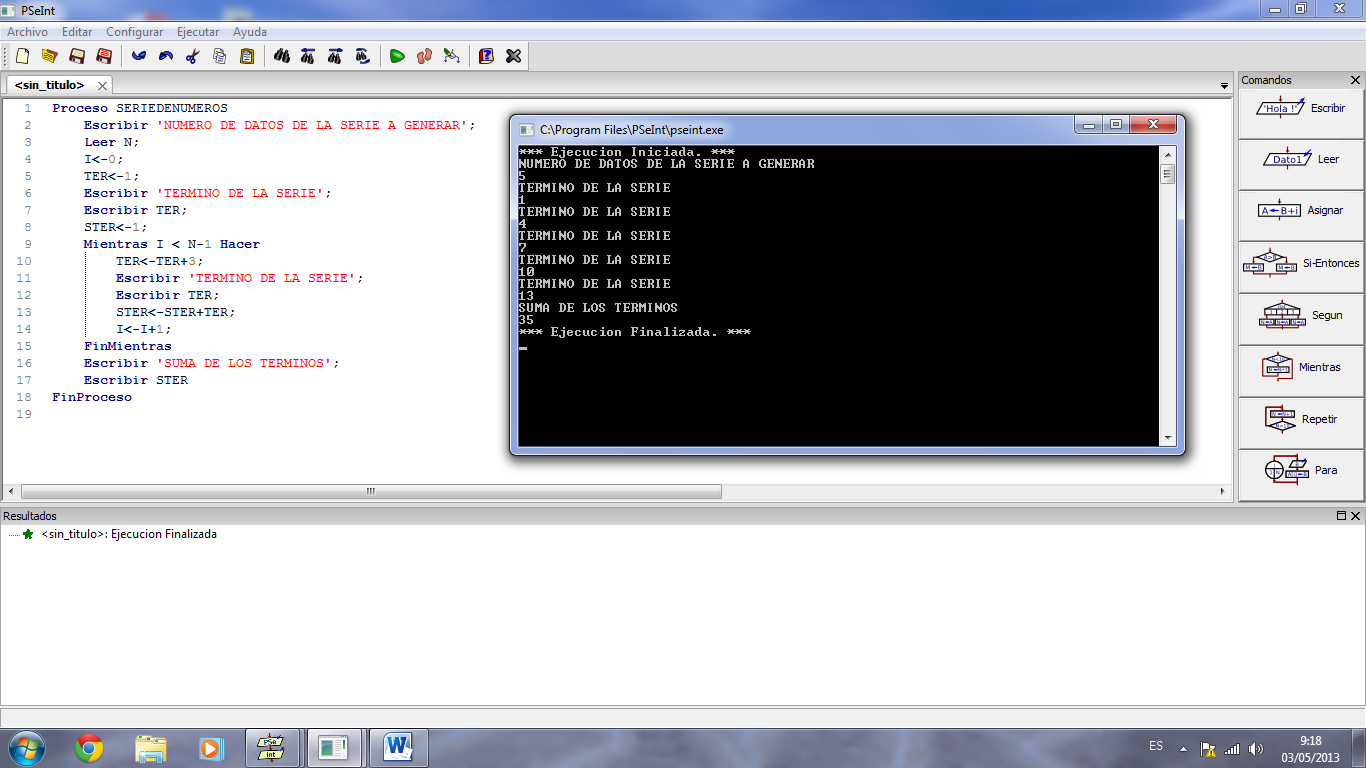Click the editor horizontal scrollbar thumb

pyautogui.click(x=371, y=492)
